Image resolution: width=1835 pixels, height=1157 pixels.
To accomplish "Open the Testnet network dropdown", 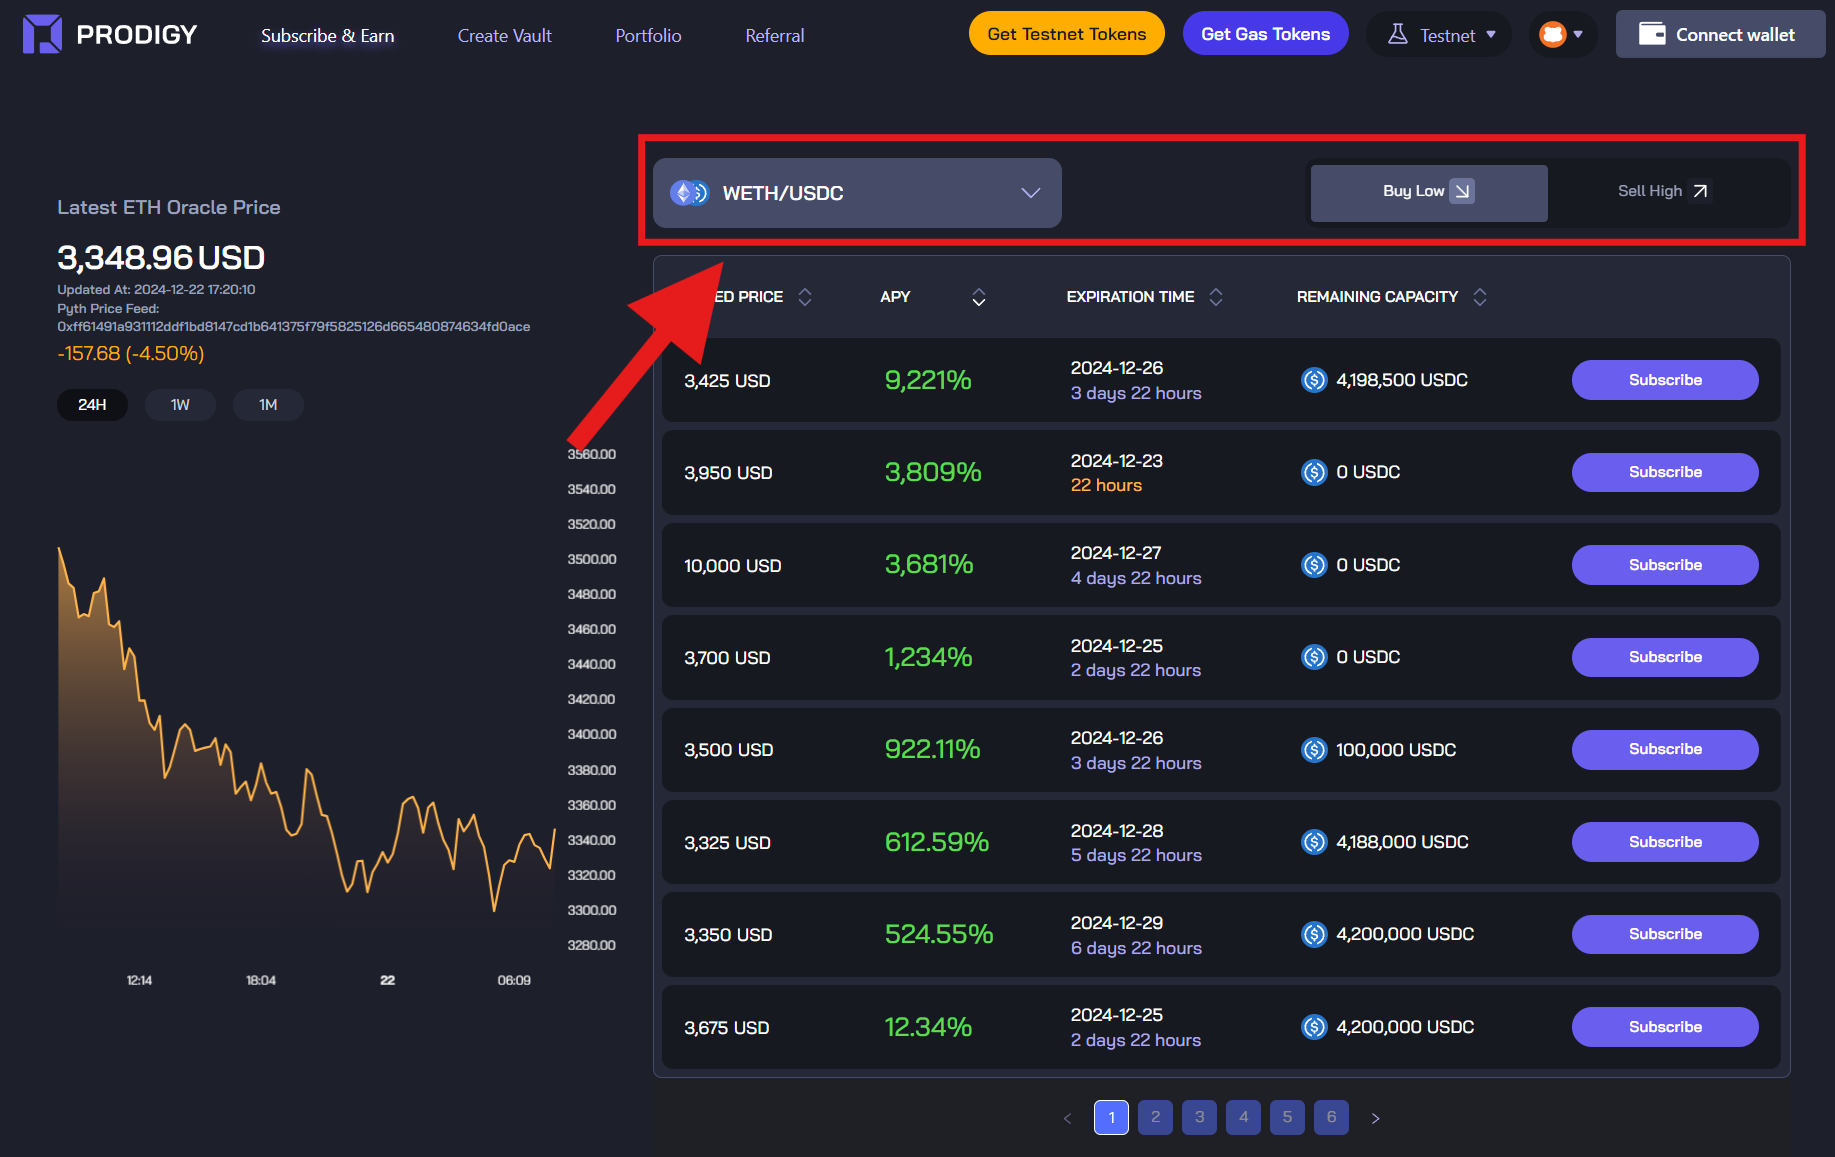I will click(1440, 35).
